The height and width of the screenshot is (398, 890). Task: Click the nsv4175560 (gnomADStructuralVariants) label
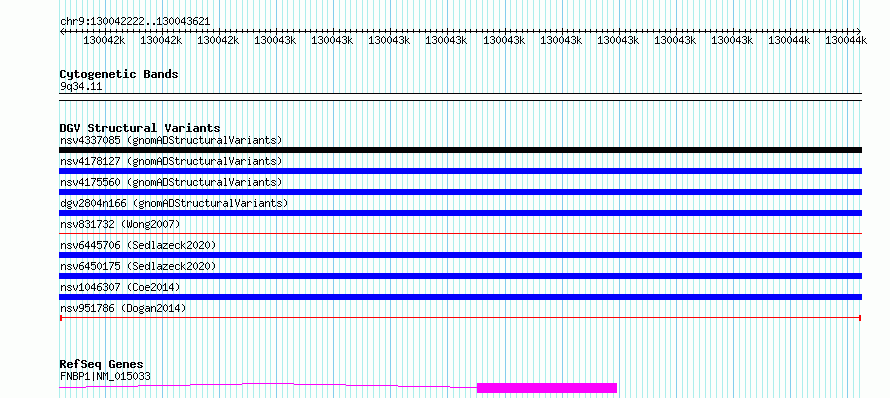pyautogui.click(x=171, y=182)
